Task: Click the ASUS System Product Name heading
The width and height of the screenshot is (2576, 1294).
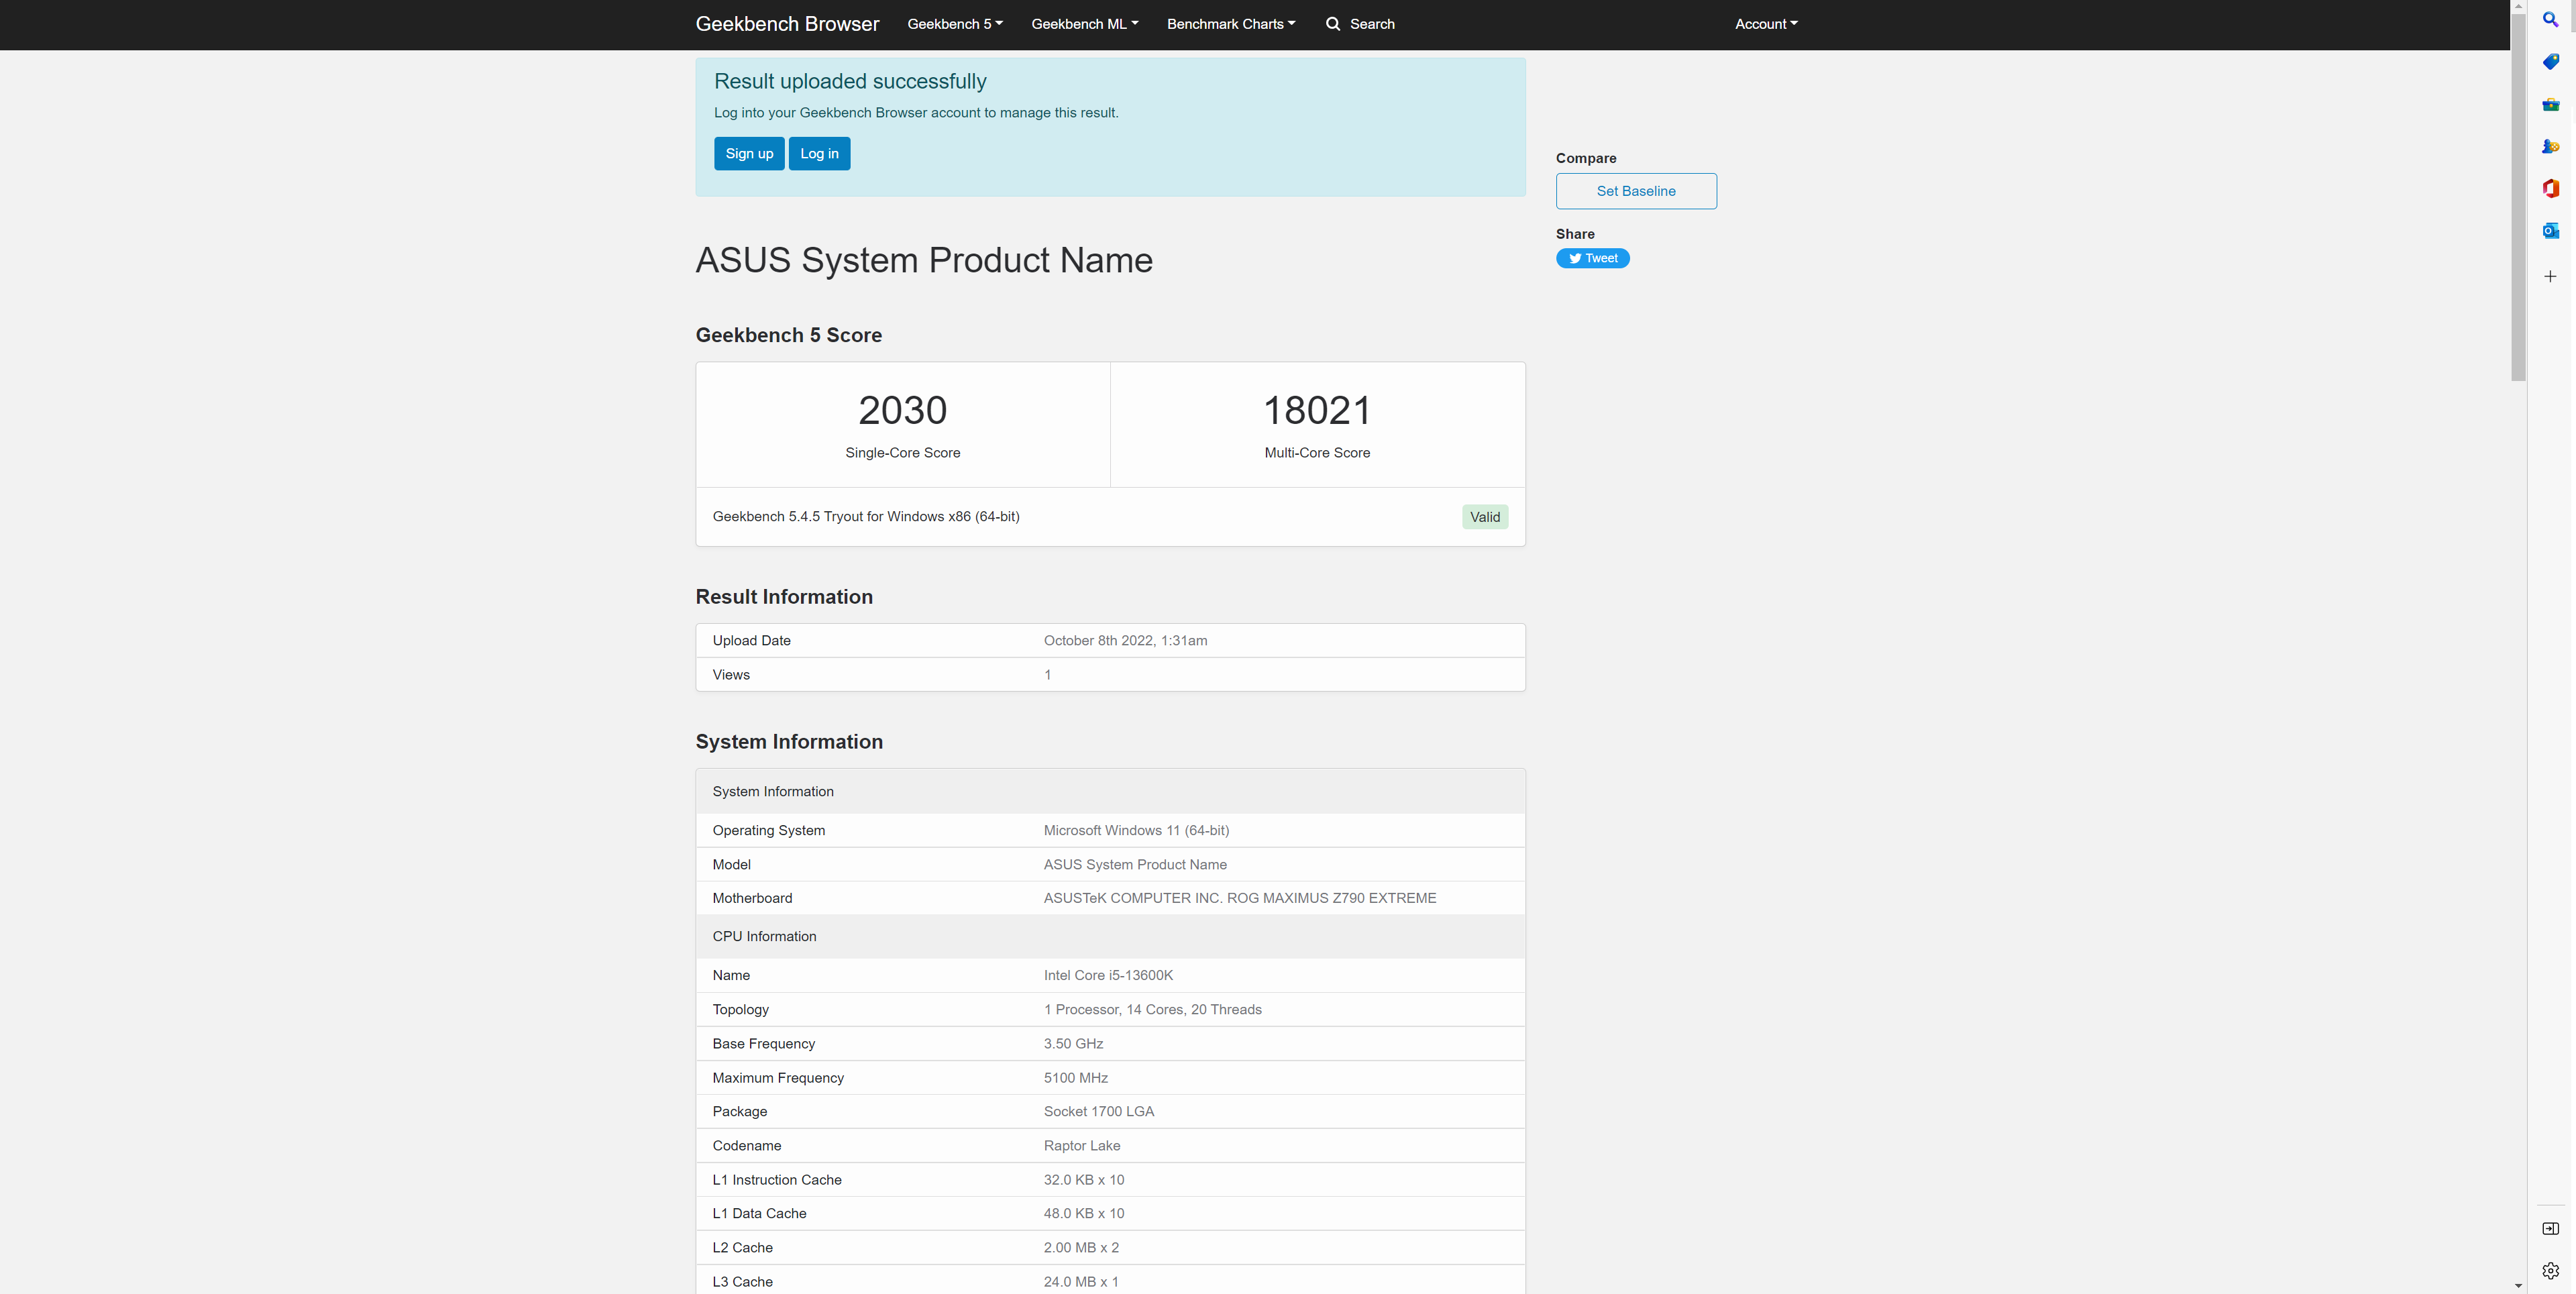Action: tap(924, 260)
